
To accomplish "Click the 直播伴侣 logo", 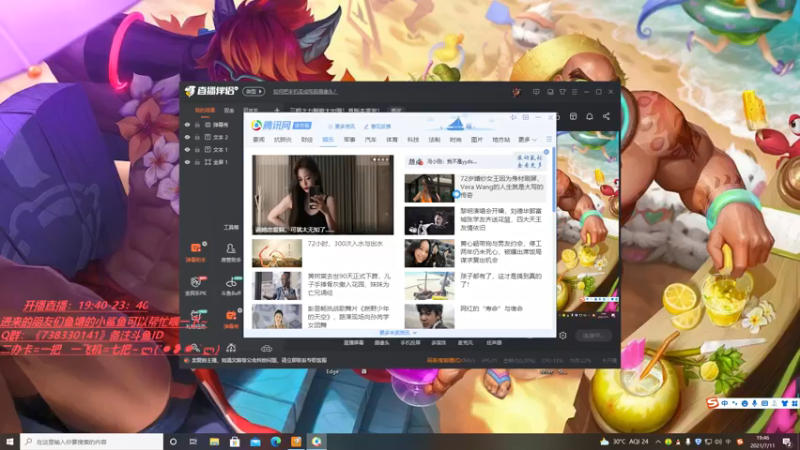I will pyautogui.click(x=211, y=91).
